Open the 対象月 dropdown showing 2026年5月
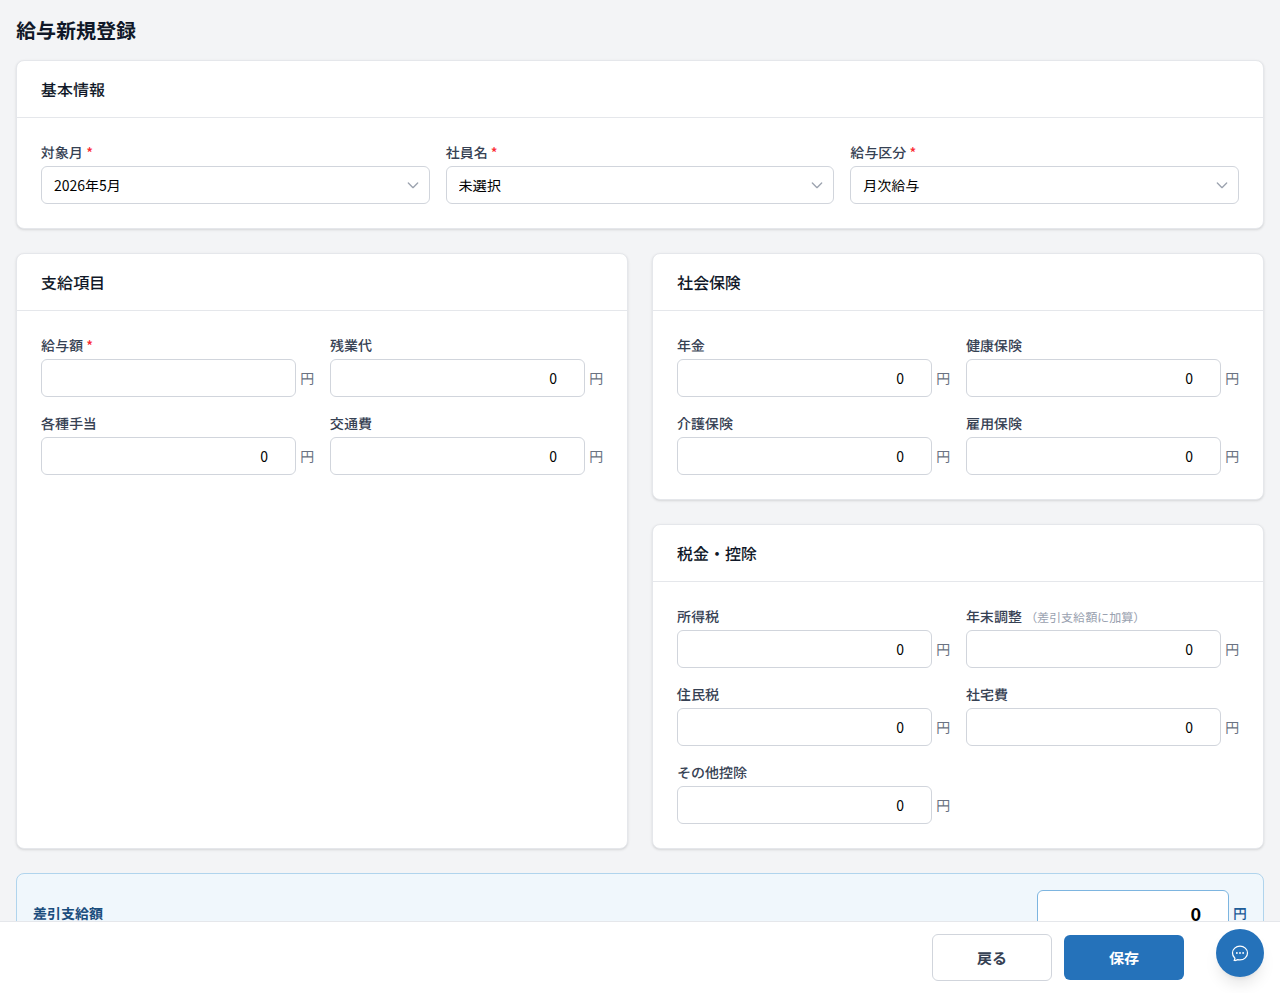 click(x=235, y=185)
